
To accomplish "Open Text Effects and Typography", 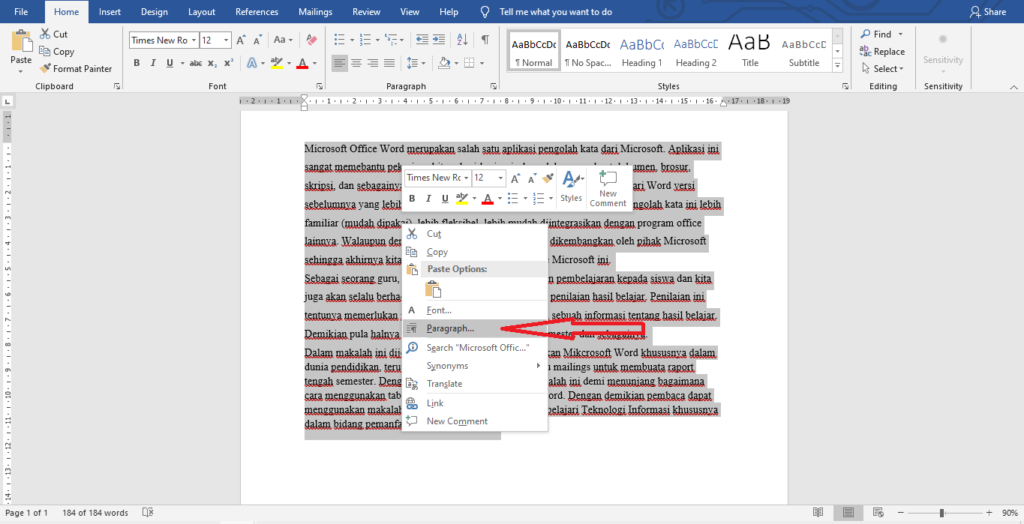I will pos(252,63).
